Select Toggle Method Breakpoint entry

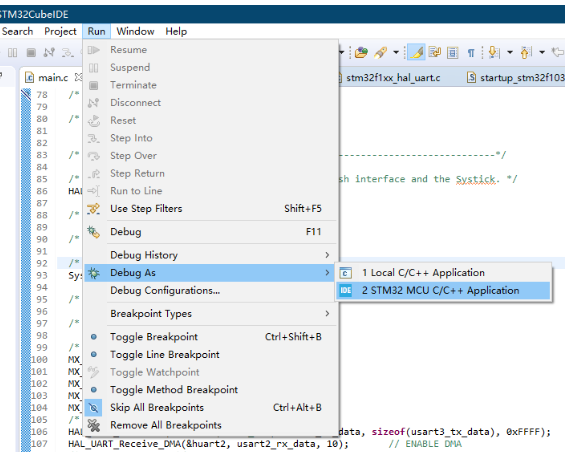click(x=210, y=390)
